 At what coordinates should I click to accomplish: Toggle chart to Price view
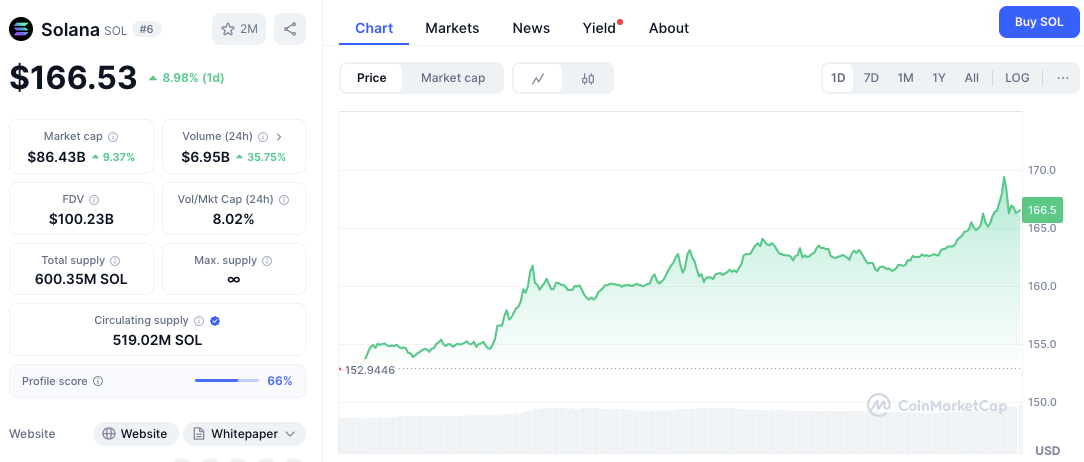(x=372, y=78)
